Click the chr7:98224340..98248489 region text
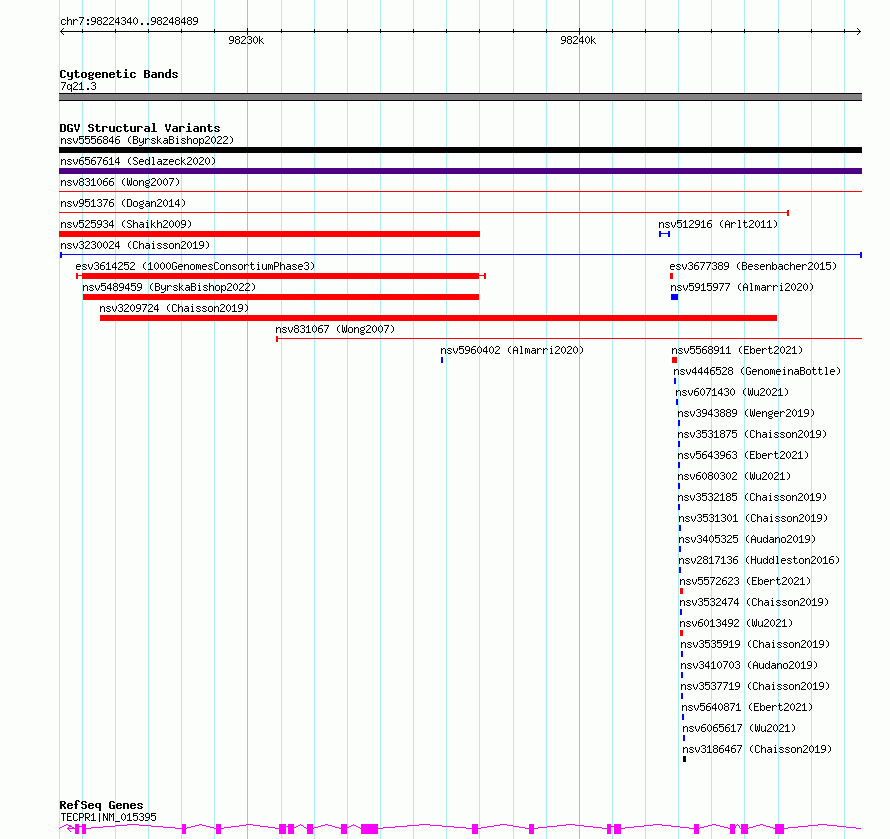The height and width of the screenshot is (839, 890). [x=129, y=22]
